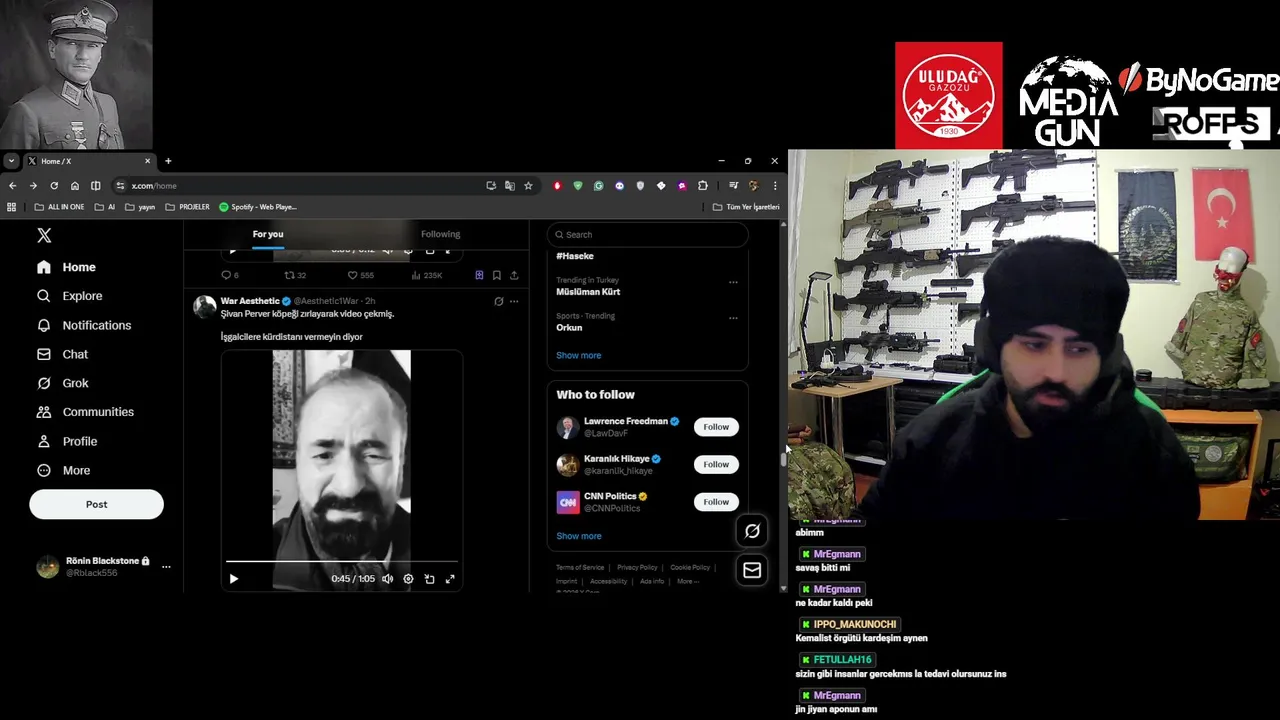Click into the X Search field
This screenshot has width=1280, height=720.
(x=647, y=234)
